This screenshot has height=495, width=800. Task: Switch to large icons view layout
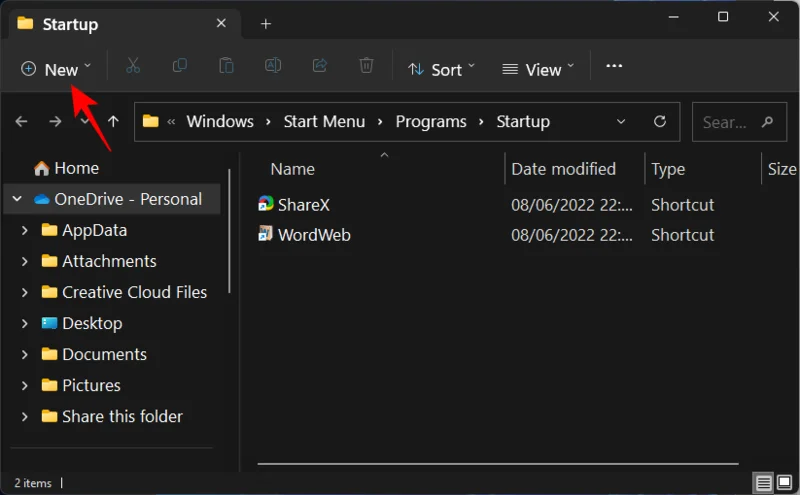(x=785, y=482)
